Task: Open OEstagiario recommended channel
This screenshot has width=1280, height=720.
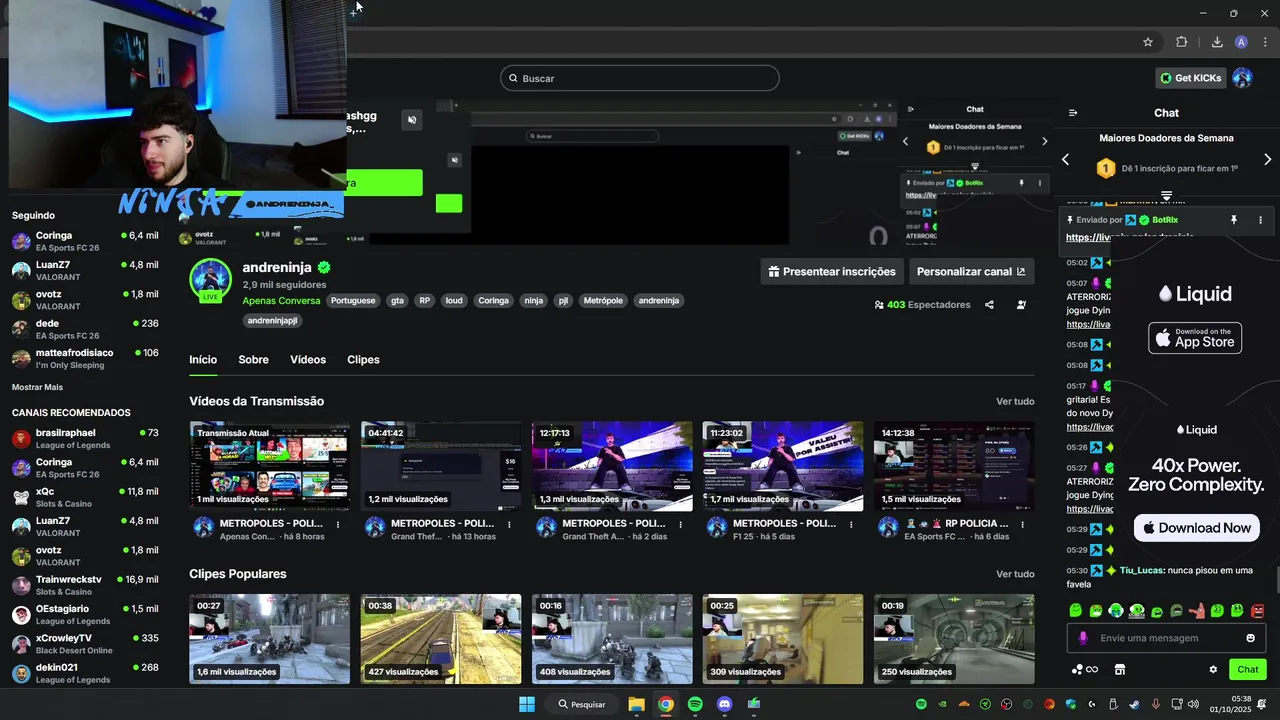Action: pos(85,614)
